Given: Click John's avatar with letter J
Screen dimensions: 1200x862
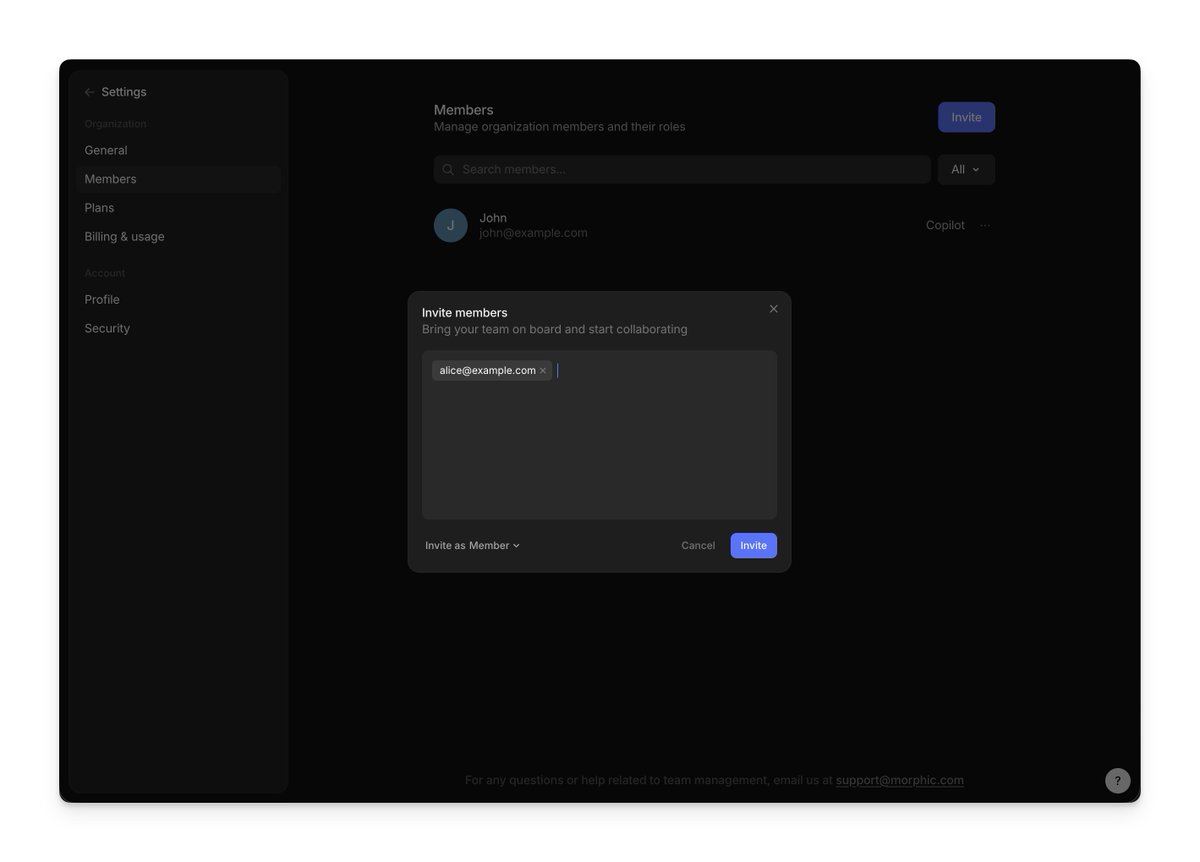Looking at the screenshot, I should point(451,225).
